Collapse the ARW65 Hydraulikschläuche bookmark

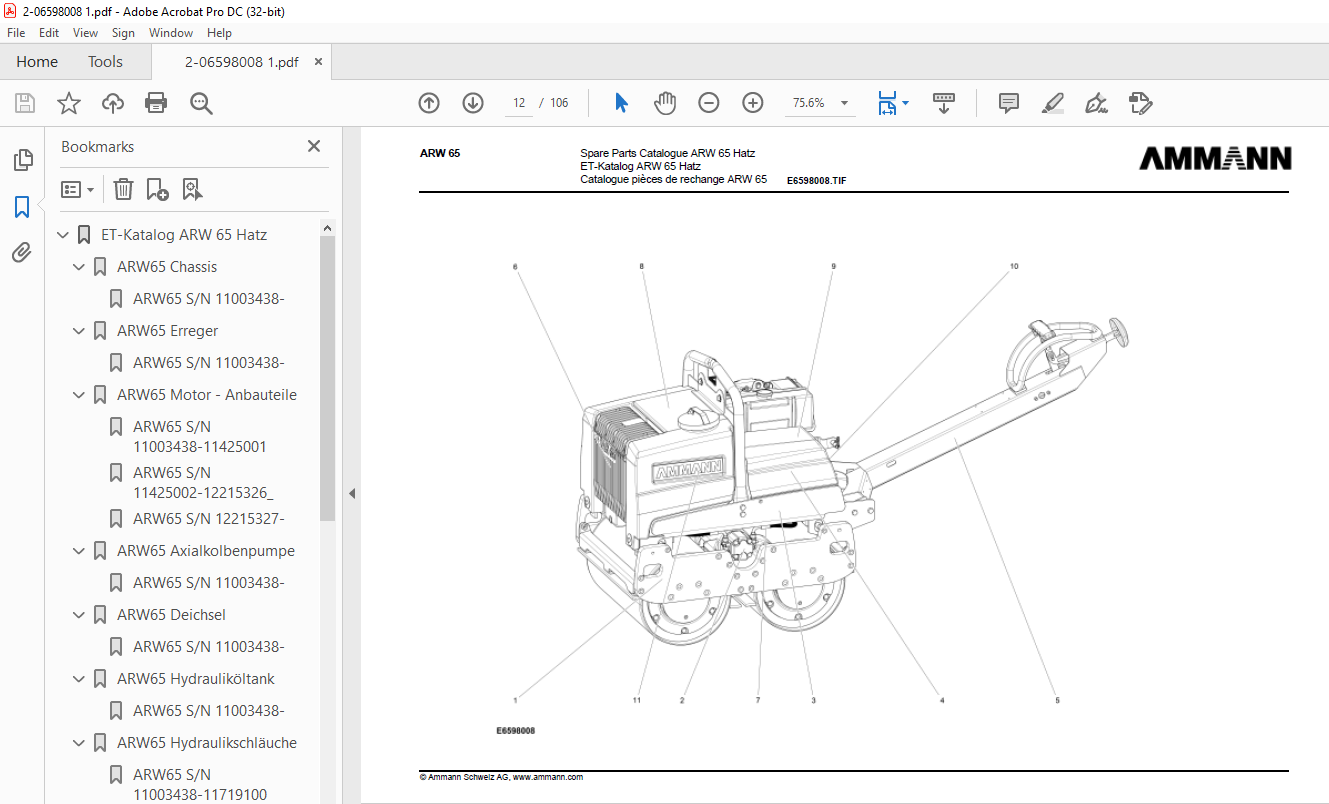(80, 743)
